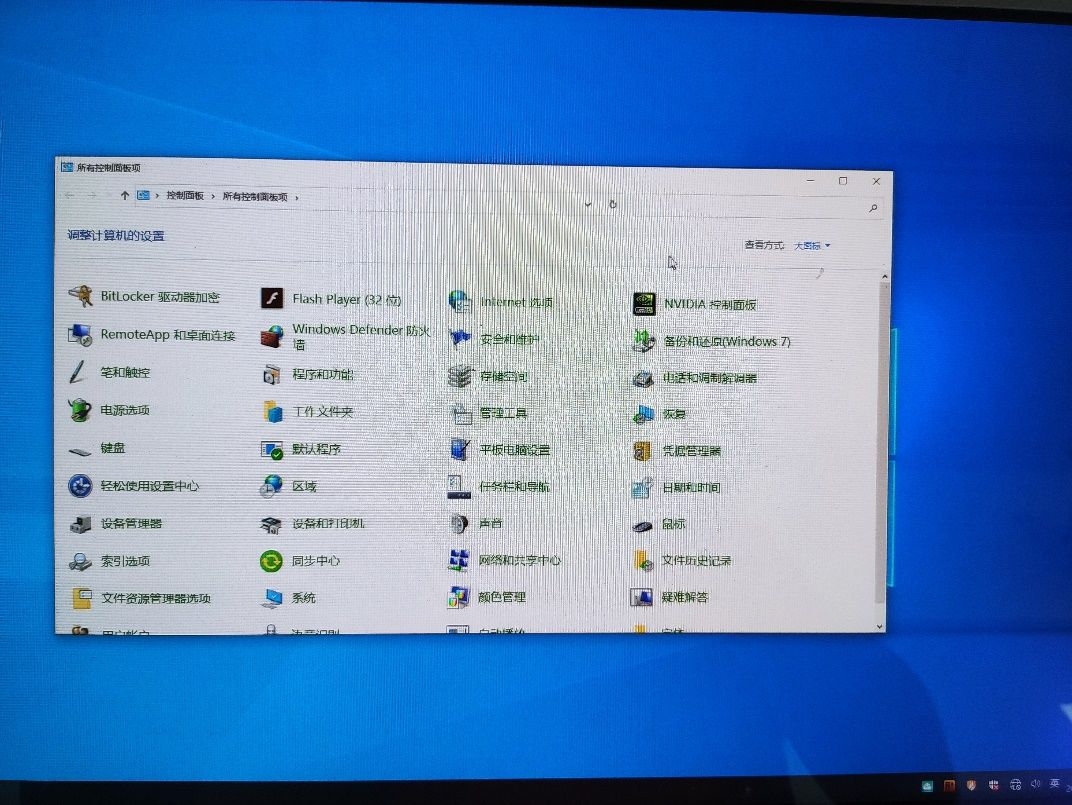This screenshot has height=805, width=1072.
Task: Open the 程序和功能 link
Action: tap(322, 375)
